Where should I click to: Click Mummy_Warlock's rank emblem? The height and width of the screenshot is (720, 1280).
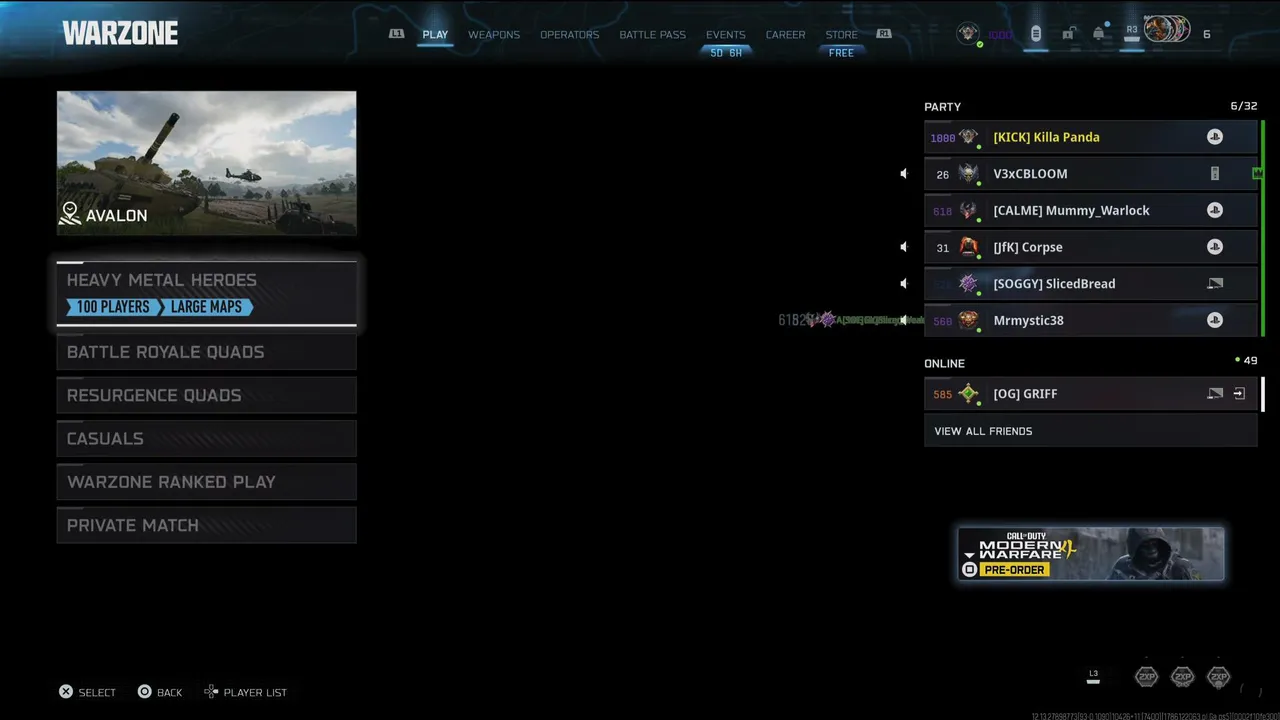tap(968, 210)
